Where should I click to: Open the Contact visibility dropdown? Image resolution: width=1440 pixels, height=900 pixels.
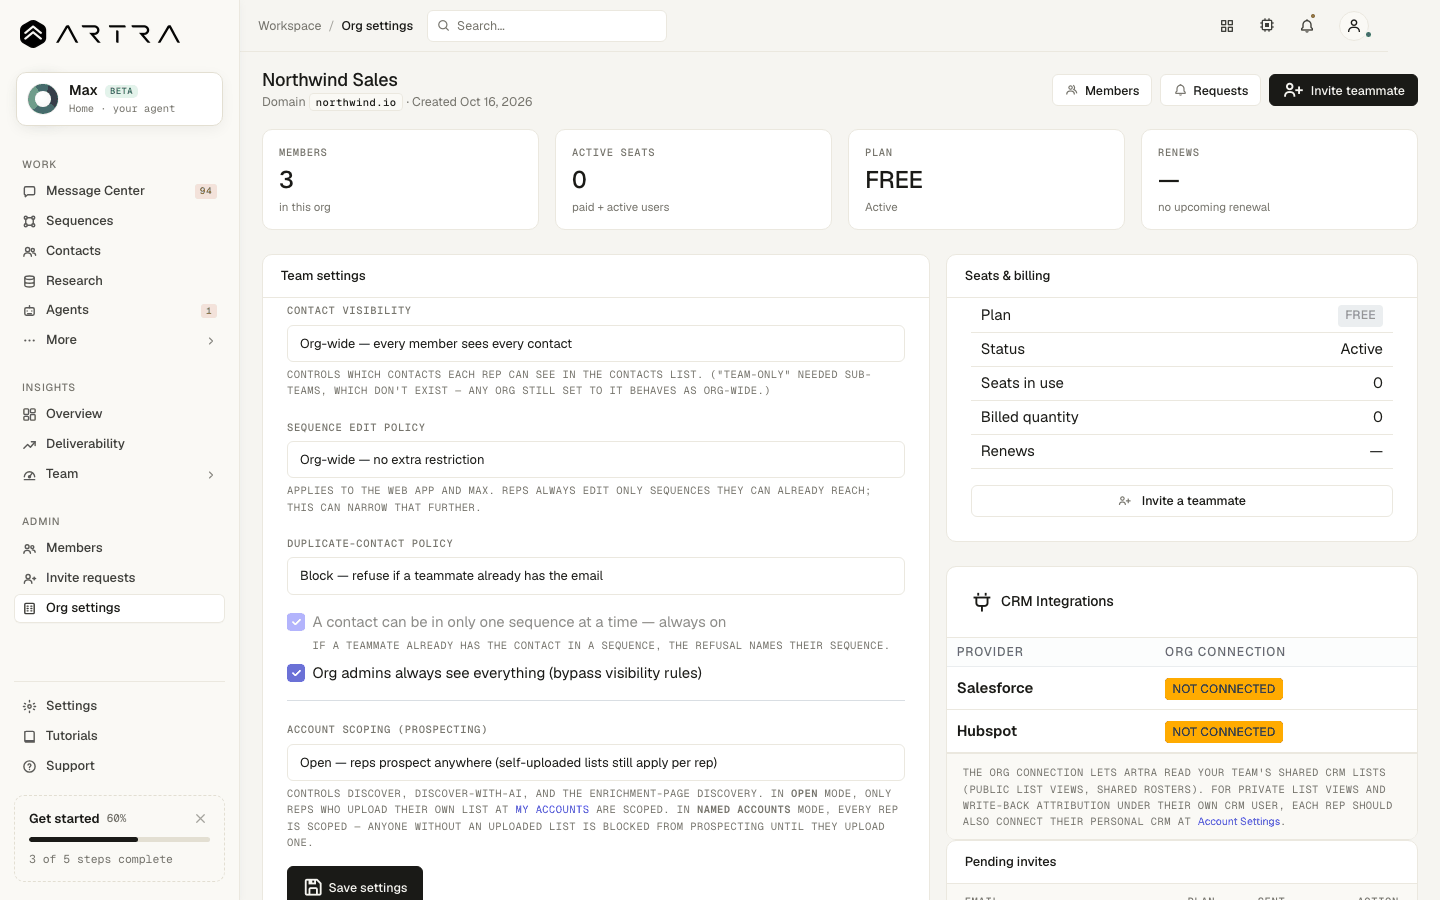tap(596, 343)
